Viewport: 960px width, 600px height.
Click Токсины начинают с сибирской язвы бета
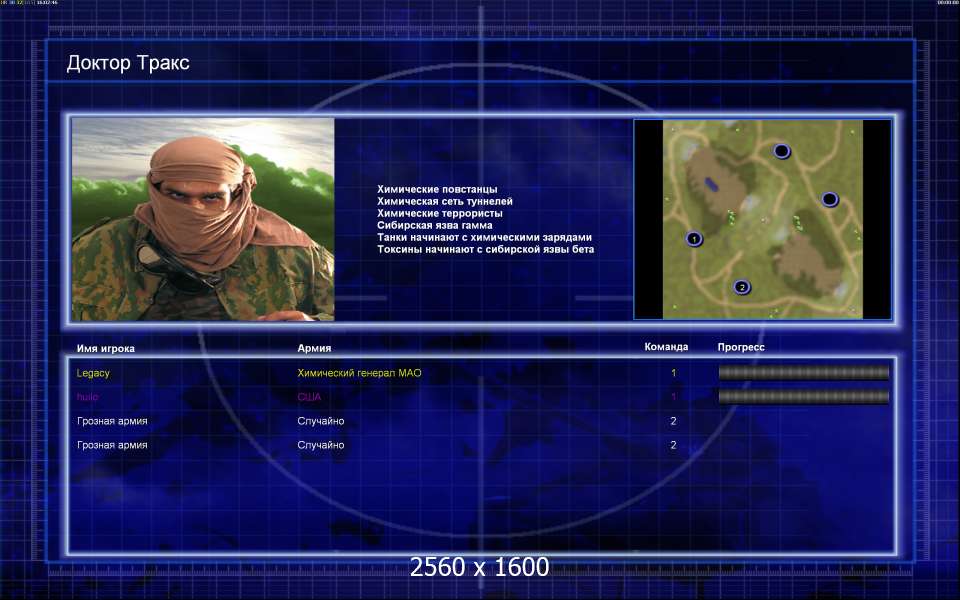(486, 249)
